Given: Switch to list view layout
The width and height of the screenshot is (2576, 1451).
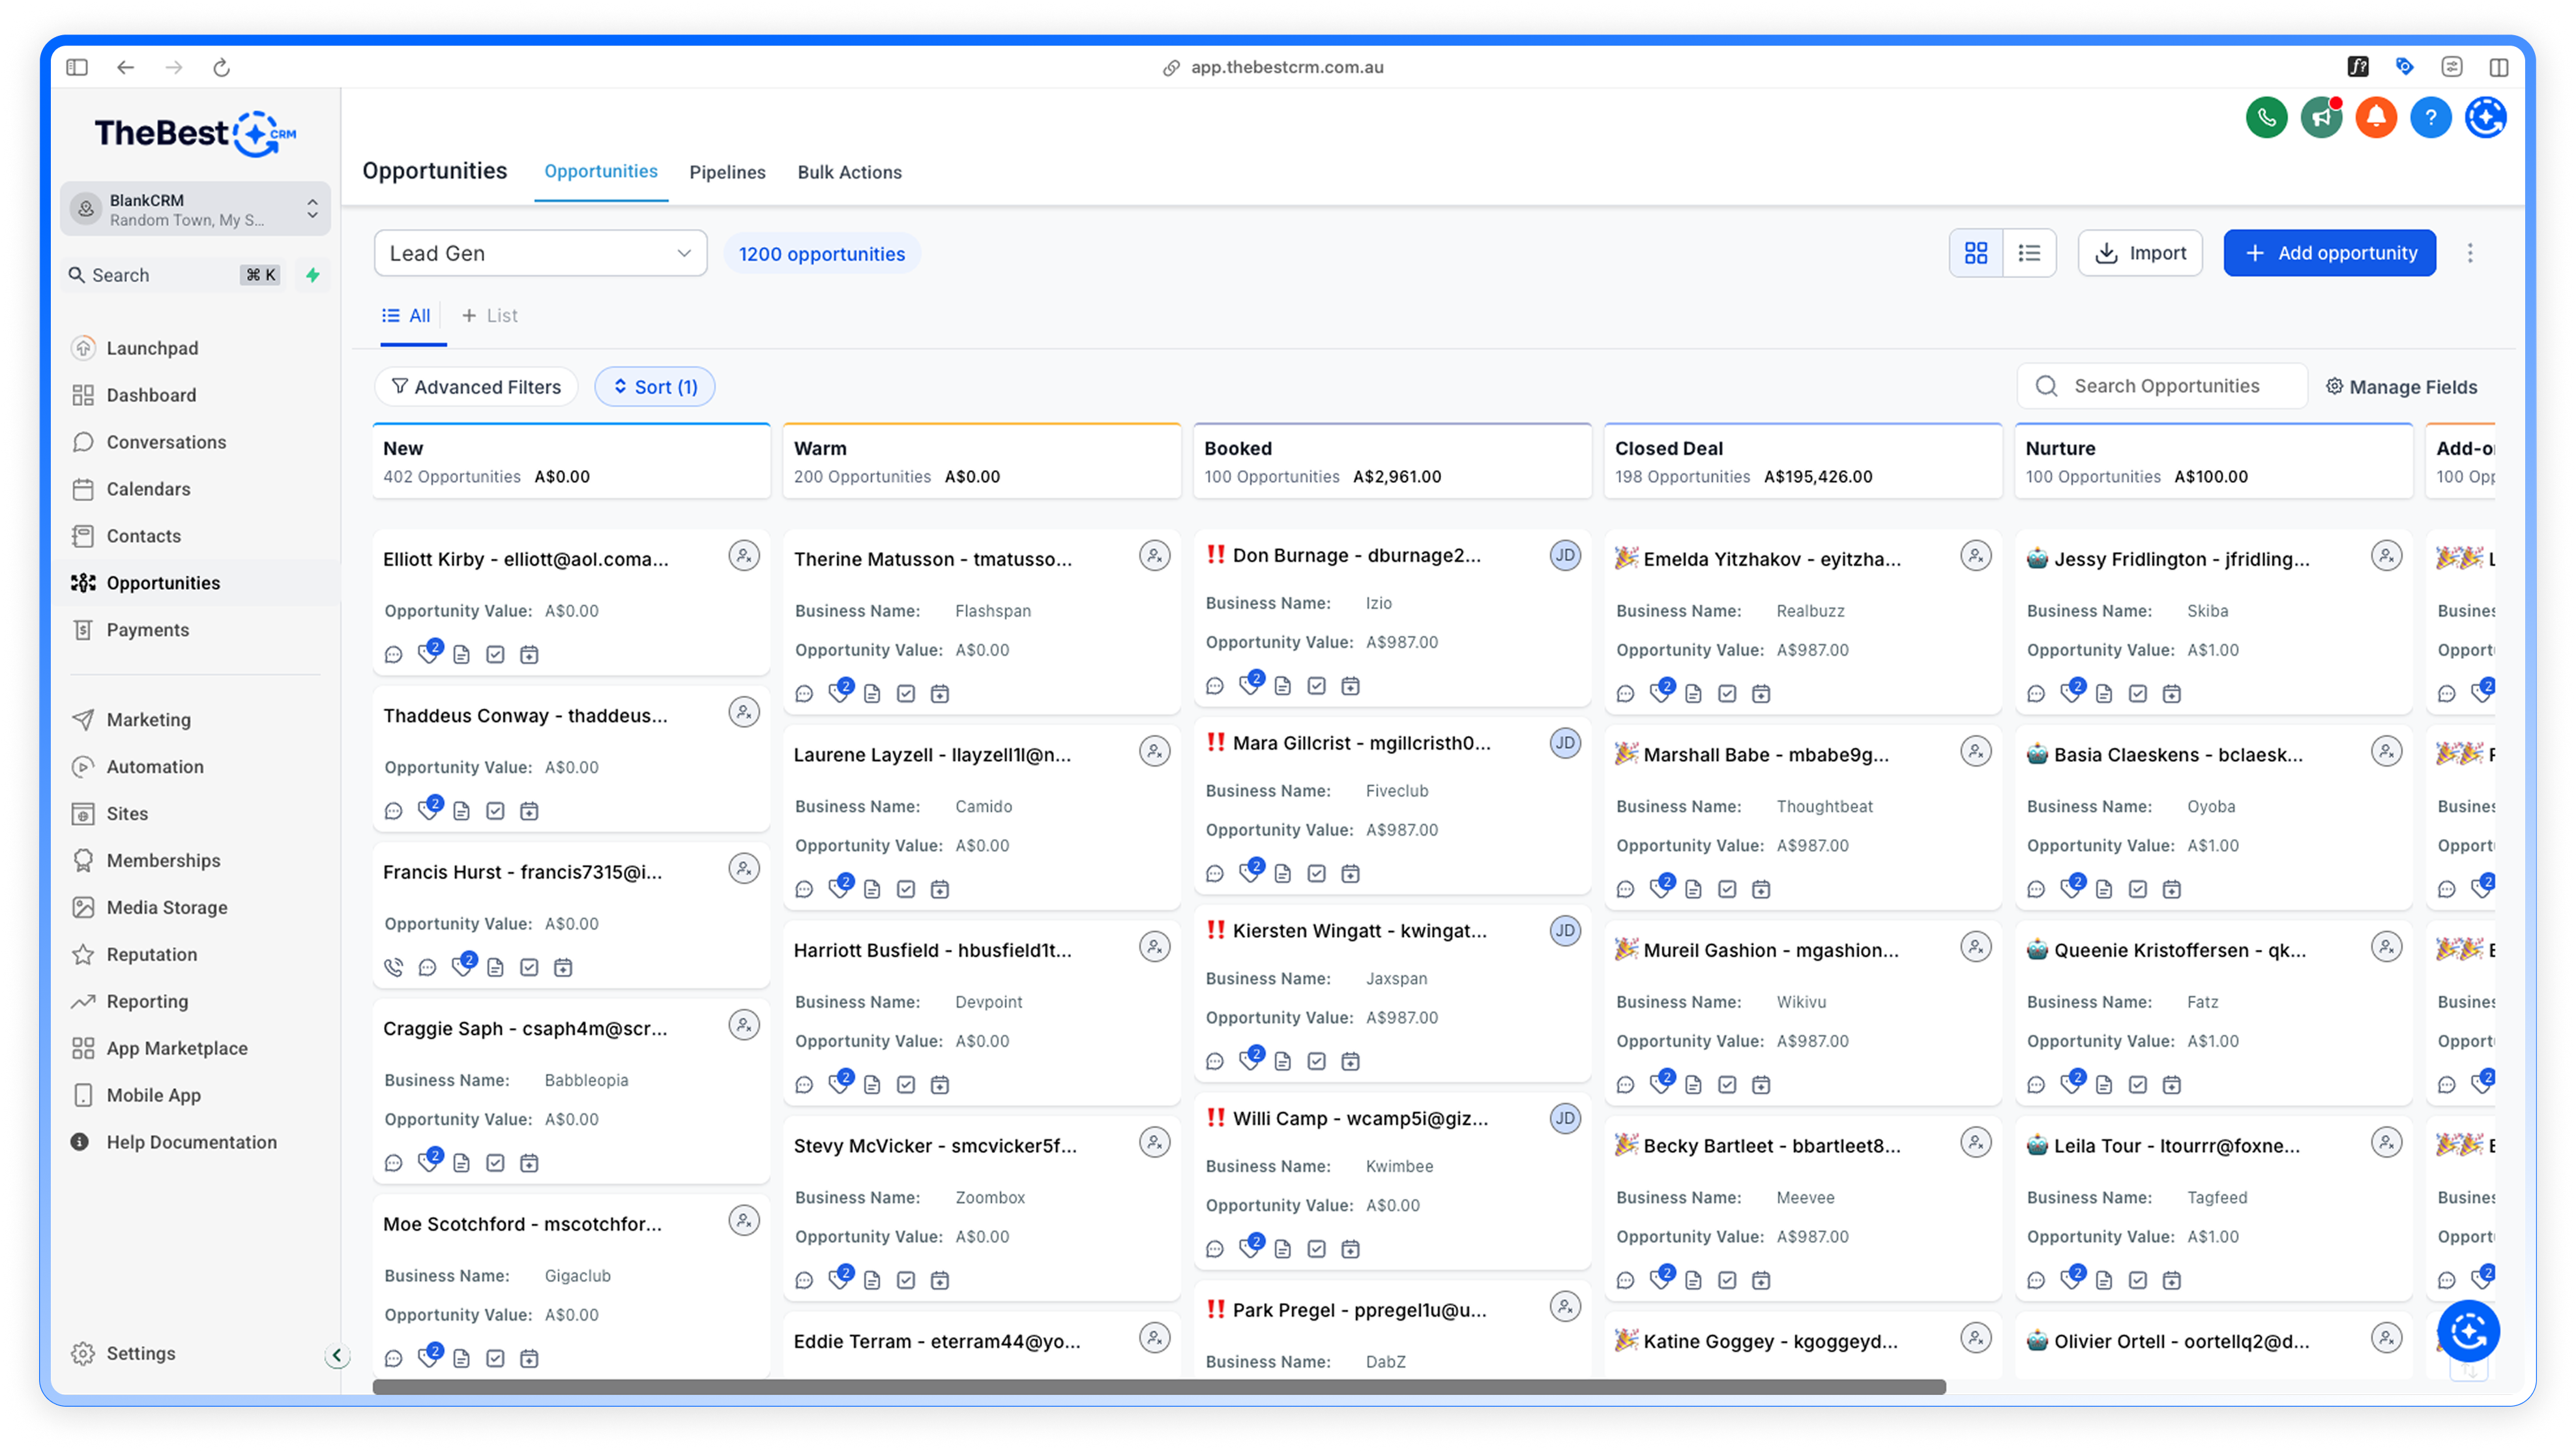Looking at the screenshot, I should (x=2029, y=253).
